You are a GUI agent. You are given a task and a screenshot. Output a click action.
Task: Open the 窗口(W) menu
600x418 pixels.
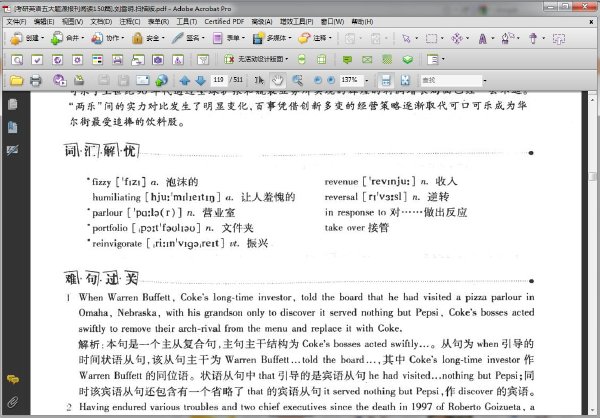click(332, 22)
